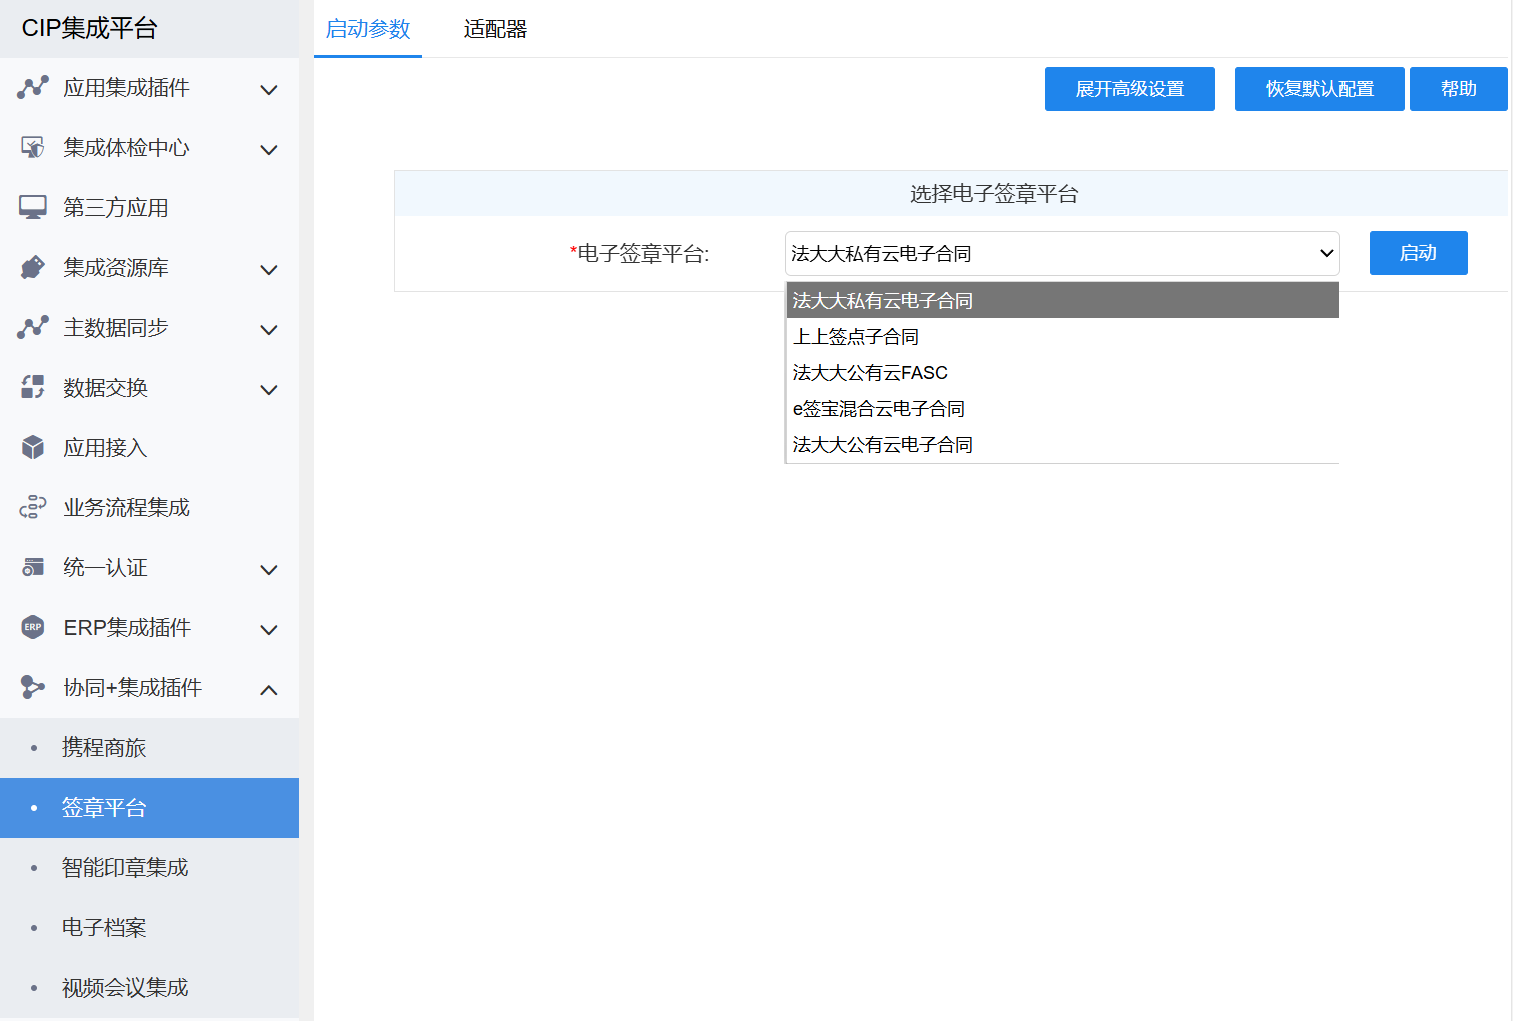This screenshot has height=1021, width=1513.
Task: Open 智能印章集成 in the sidebar
Action: [x=125, y=868]
